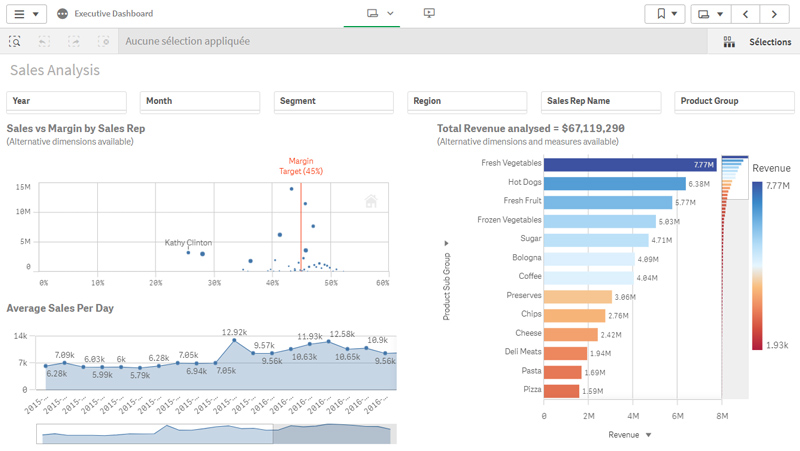The height and width of the screenshot is (451, 800).
Task: Click the Frozen Vegetables bar
Action: [x=599, y=221]
